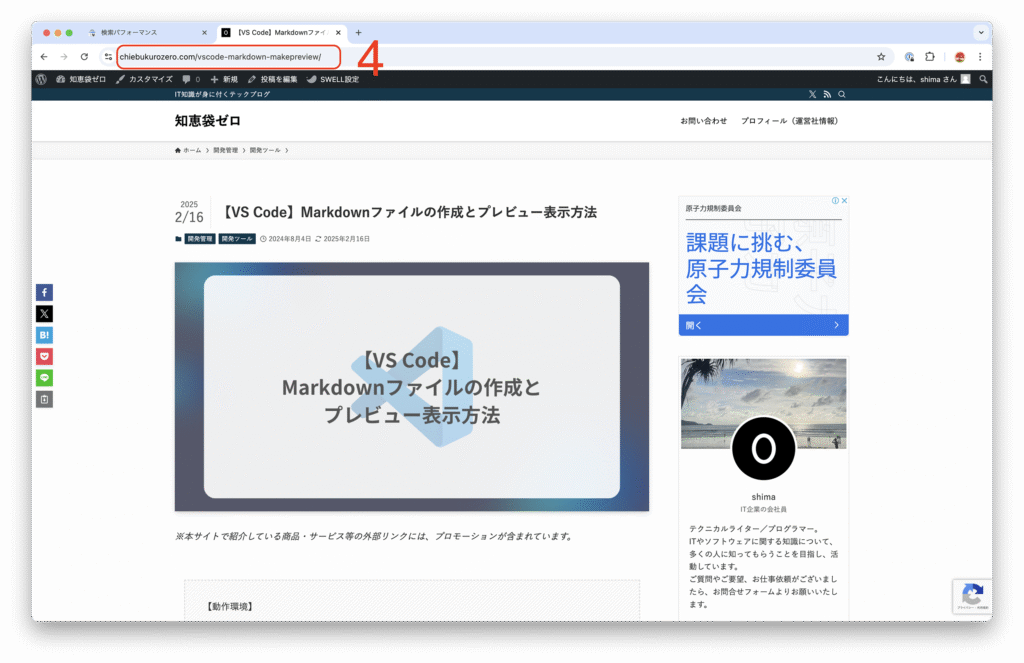Select the 【VS Code】Markdown browser tab
The width and height of the screenshot is (1024, 663).
(x=281, y=32)
